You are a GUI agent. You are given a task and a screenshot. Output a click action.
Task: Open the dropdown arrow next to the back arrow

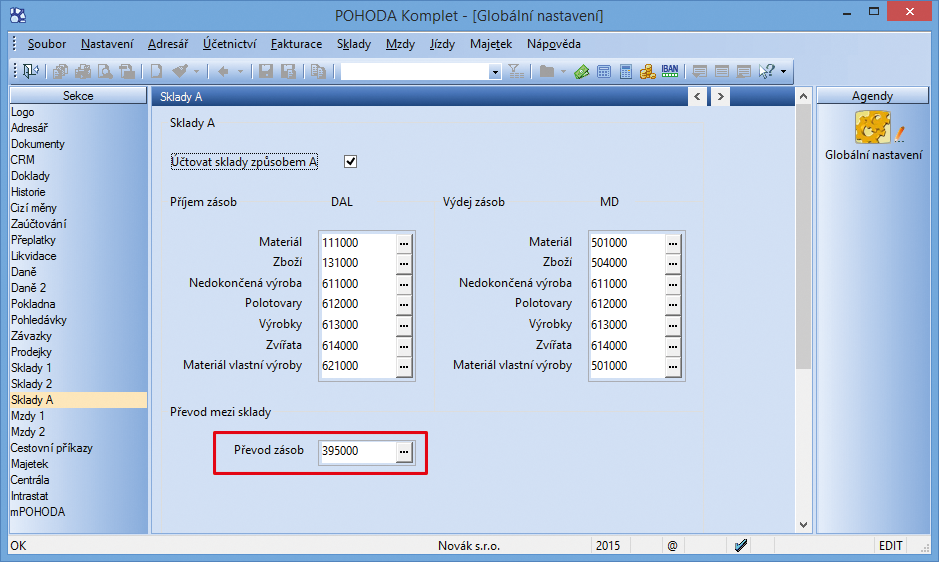[240, 72]
